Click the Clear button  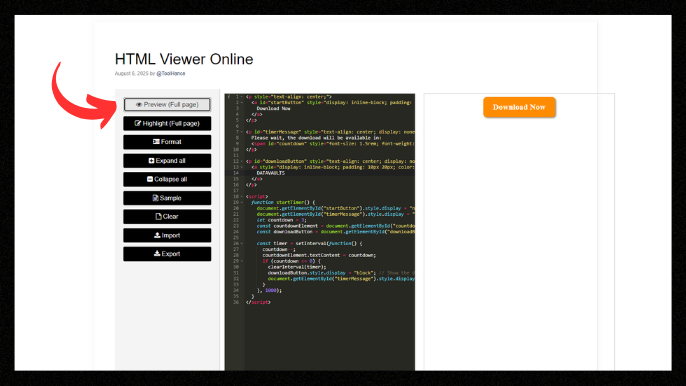(x=167, y=217)
